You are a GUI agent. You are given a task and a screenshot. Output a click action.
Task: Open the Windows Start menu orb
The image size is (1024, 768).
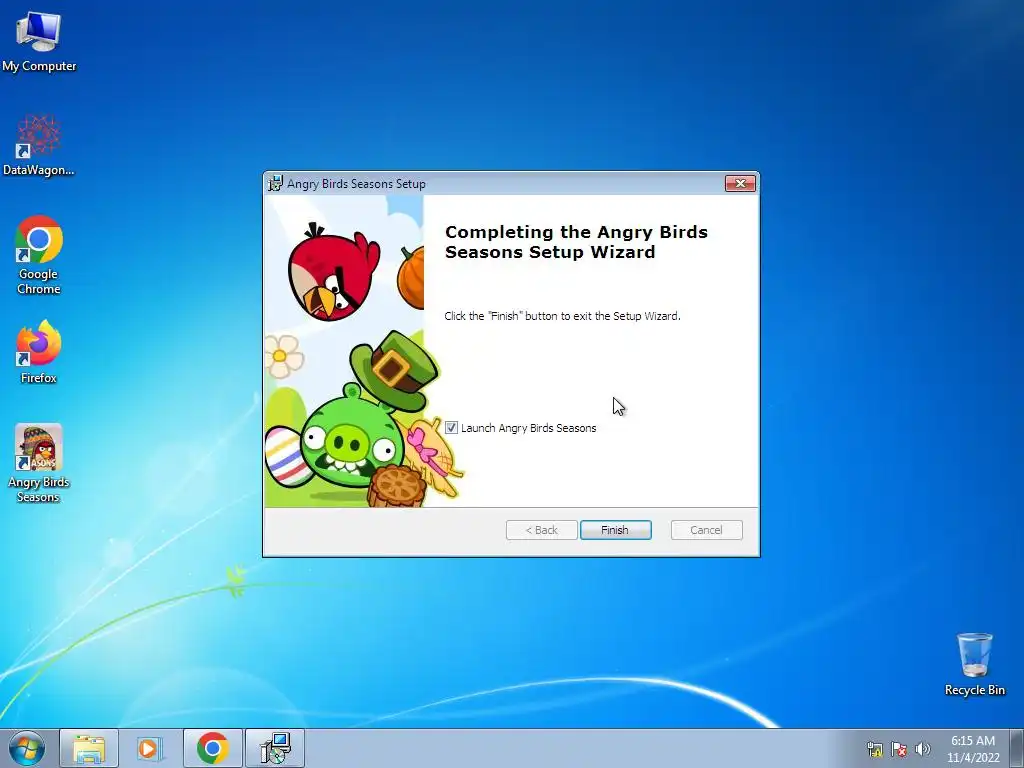27,748
